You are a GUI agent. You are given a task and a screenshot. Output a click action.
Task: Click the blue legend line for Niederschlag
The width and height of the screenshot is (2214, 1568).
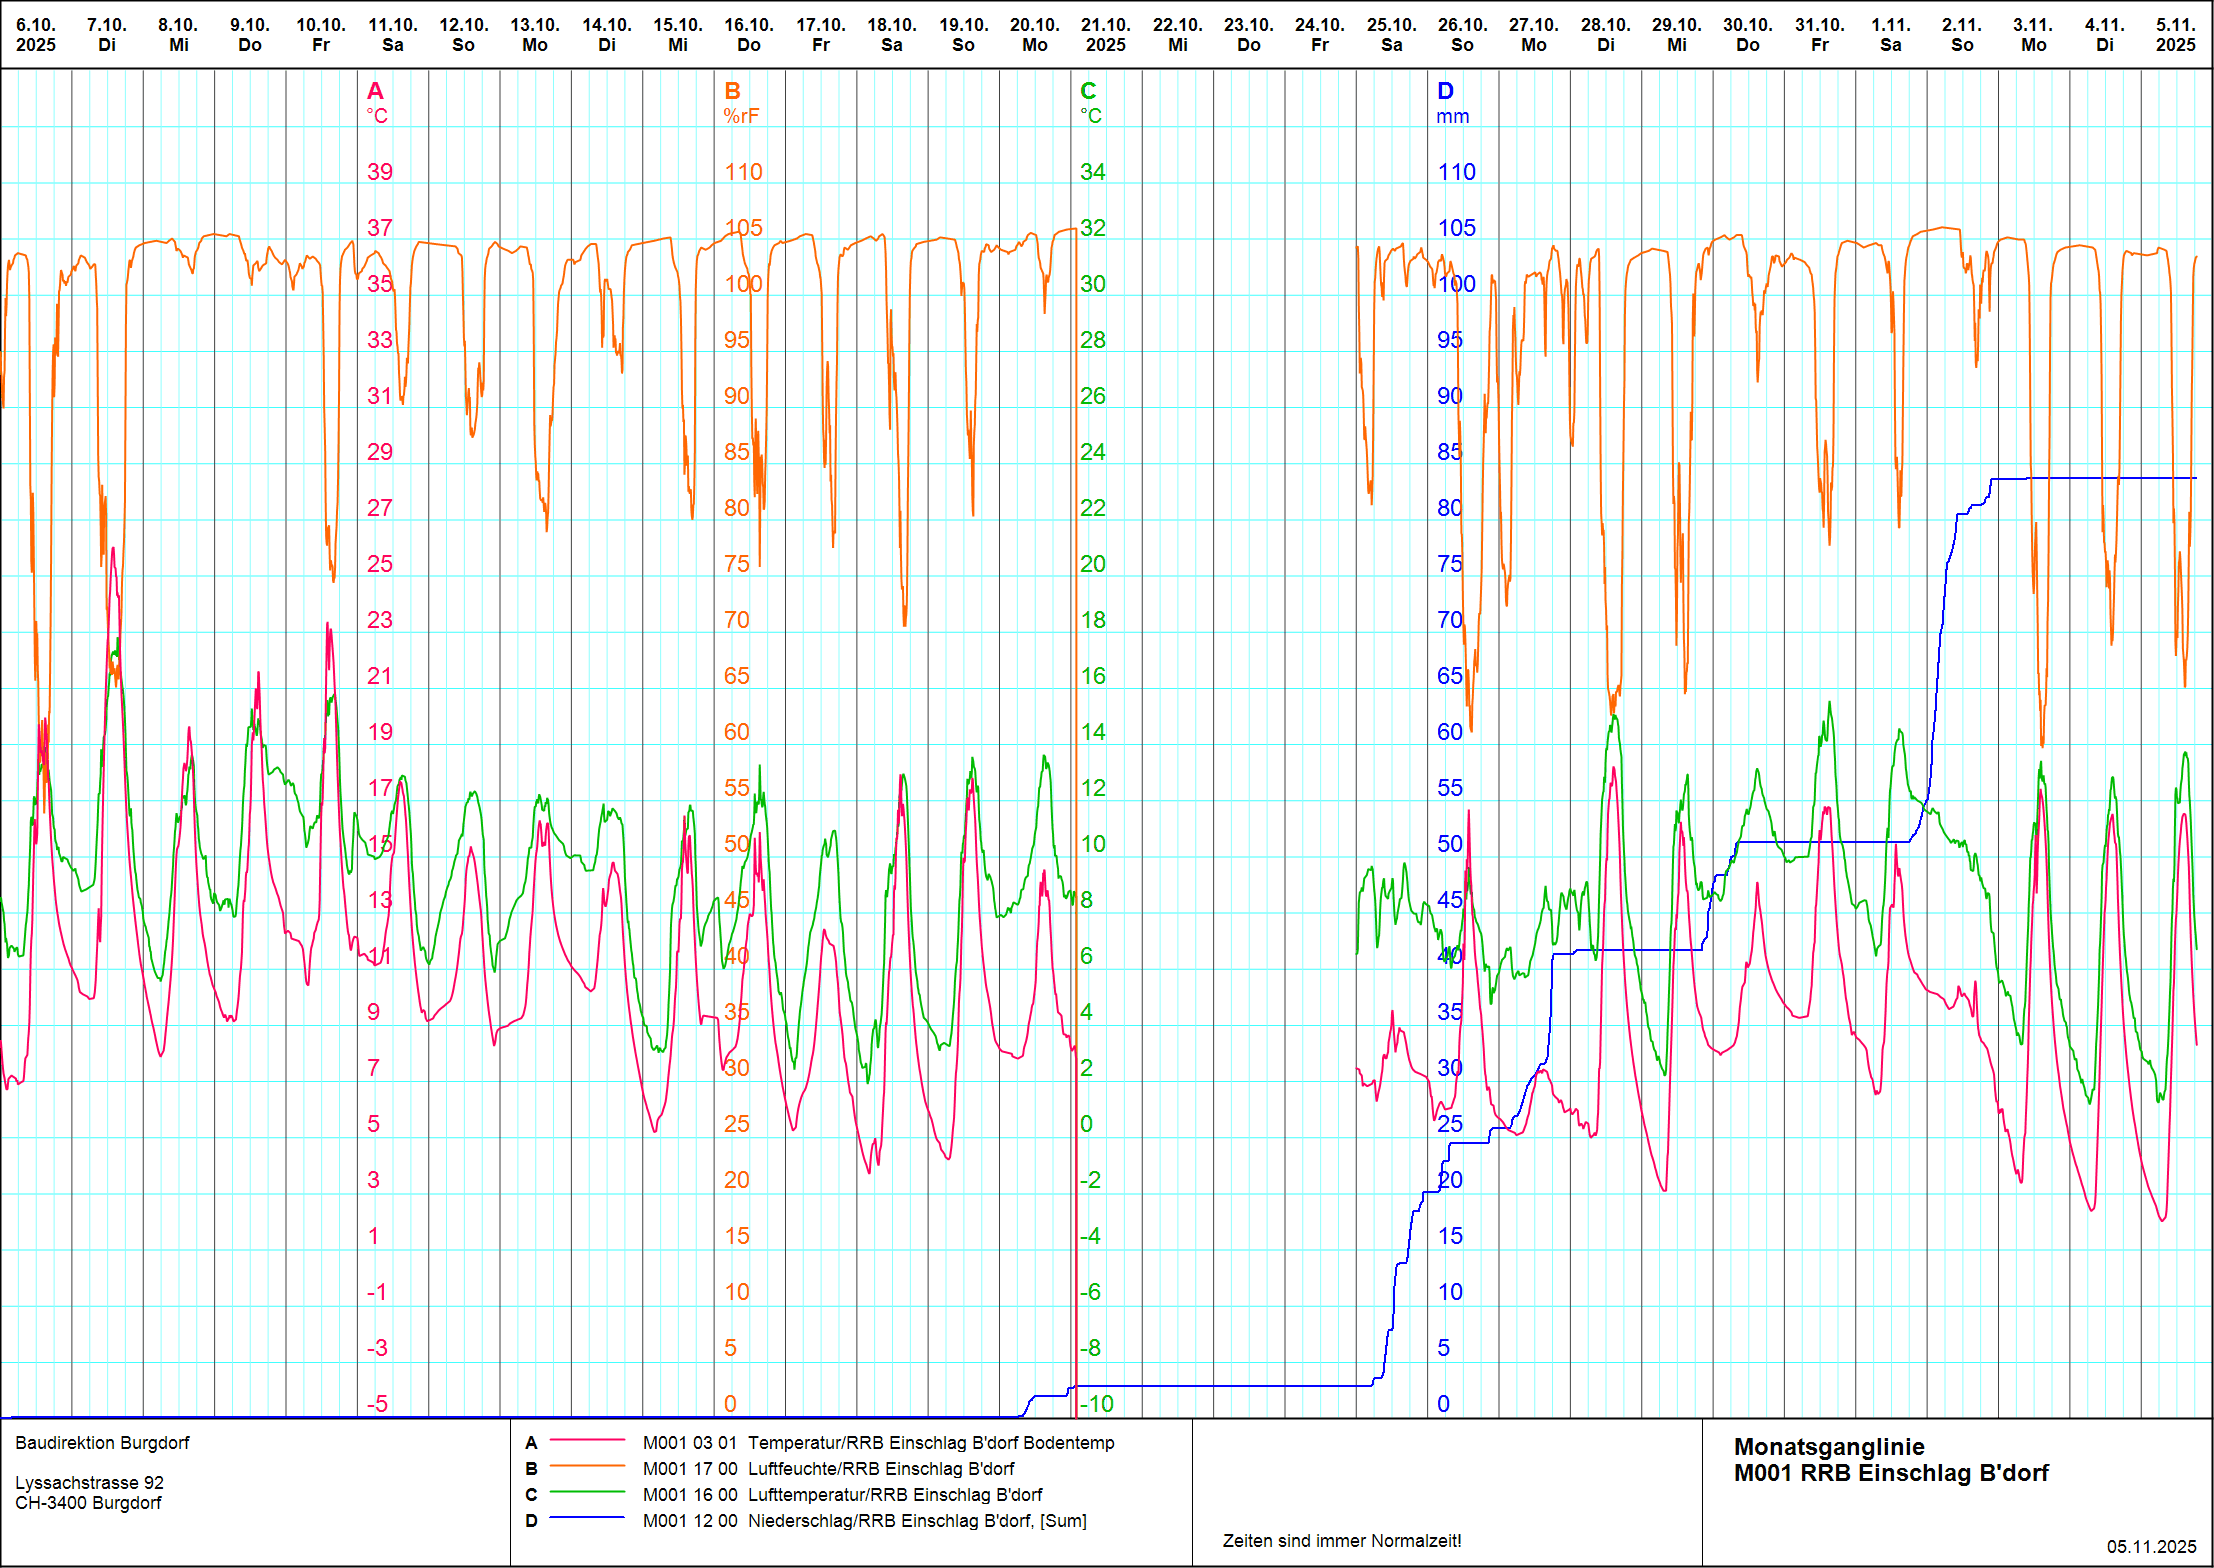[587, 1519]
